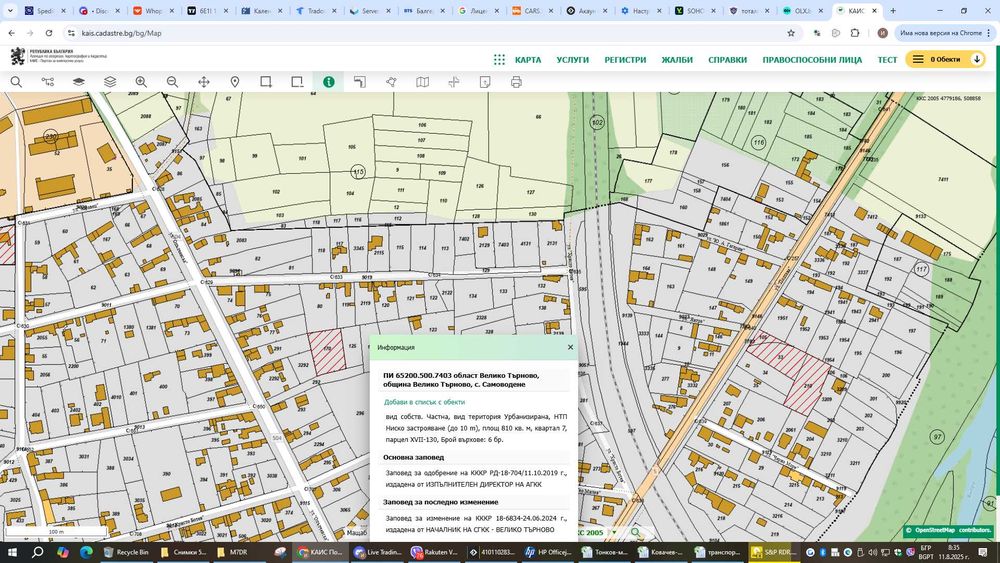Click Добави в списък с обекти link
Viewport: 1000px width, 563px height.
pos(424,401)
